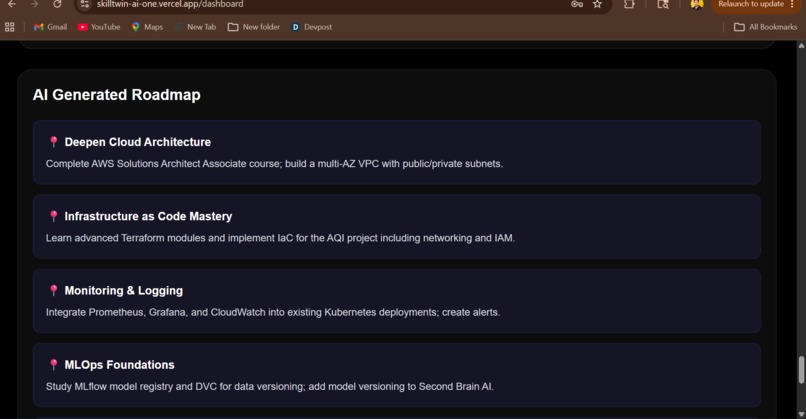Viewport: 806px width, 419px height.
Task: Click the address bar URL skilltwin-ai-one.vercel.app/dashboard
Action: tap(170, 4)
